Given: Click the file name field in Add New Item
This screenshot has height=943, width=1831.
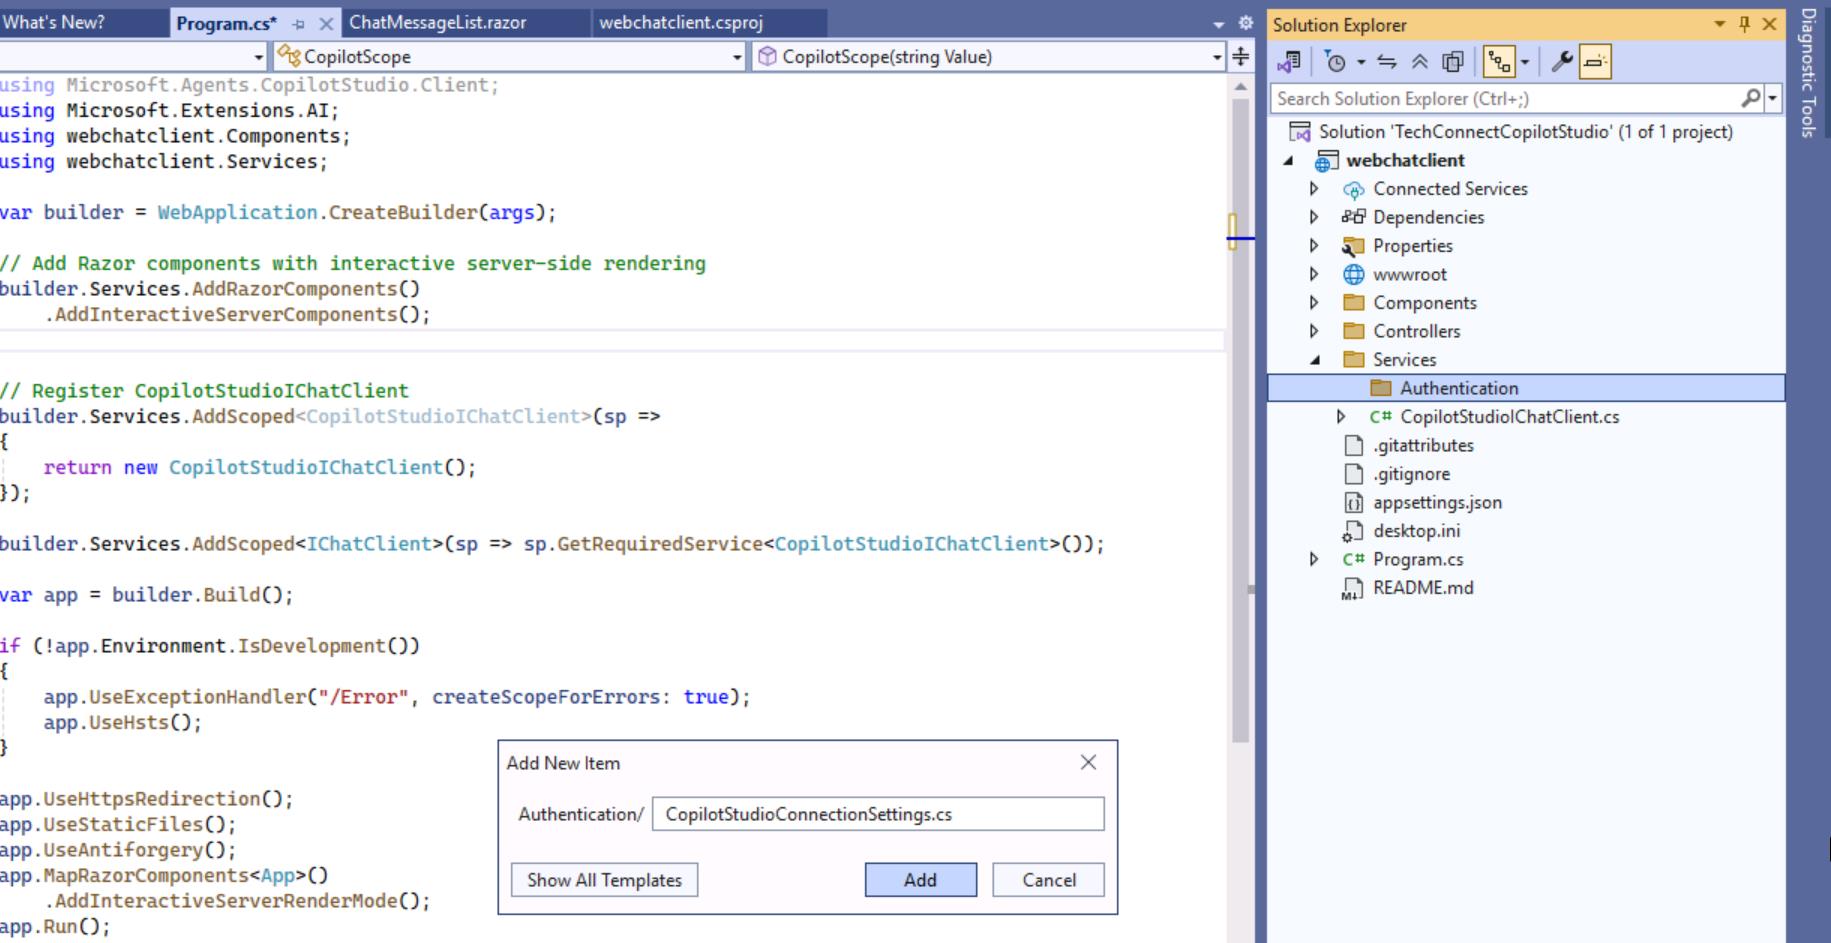Looking at the screenshot, I should point(877,814).
